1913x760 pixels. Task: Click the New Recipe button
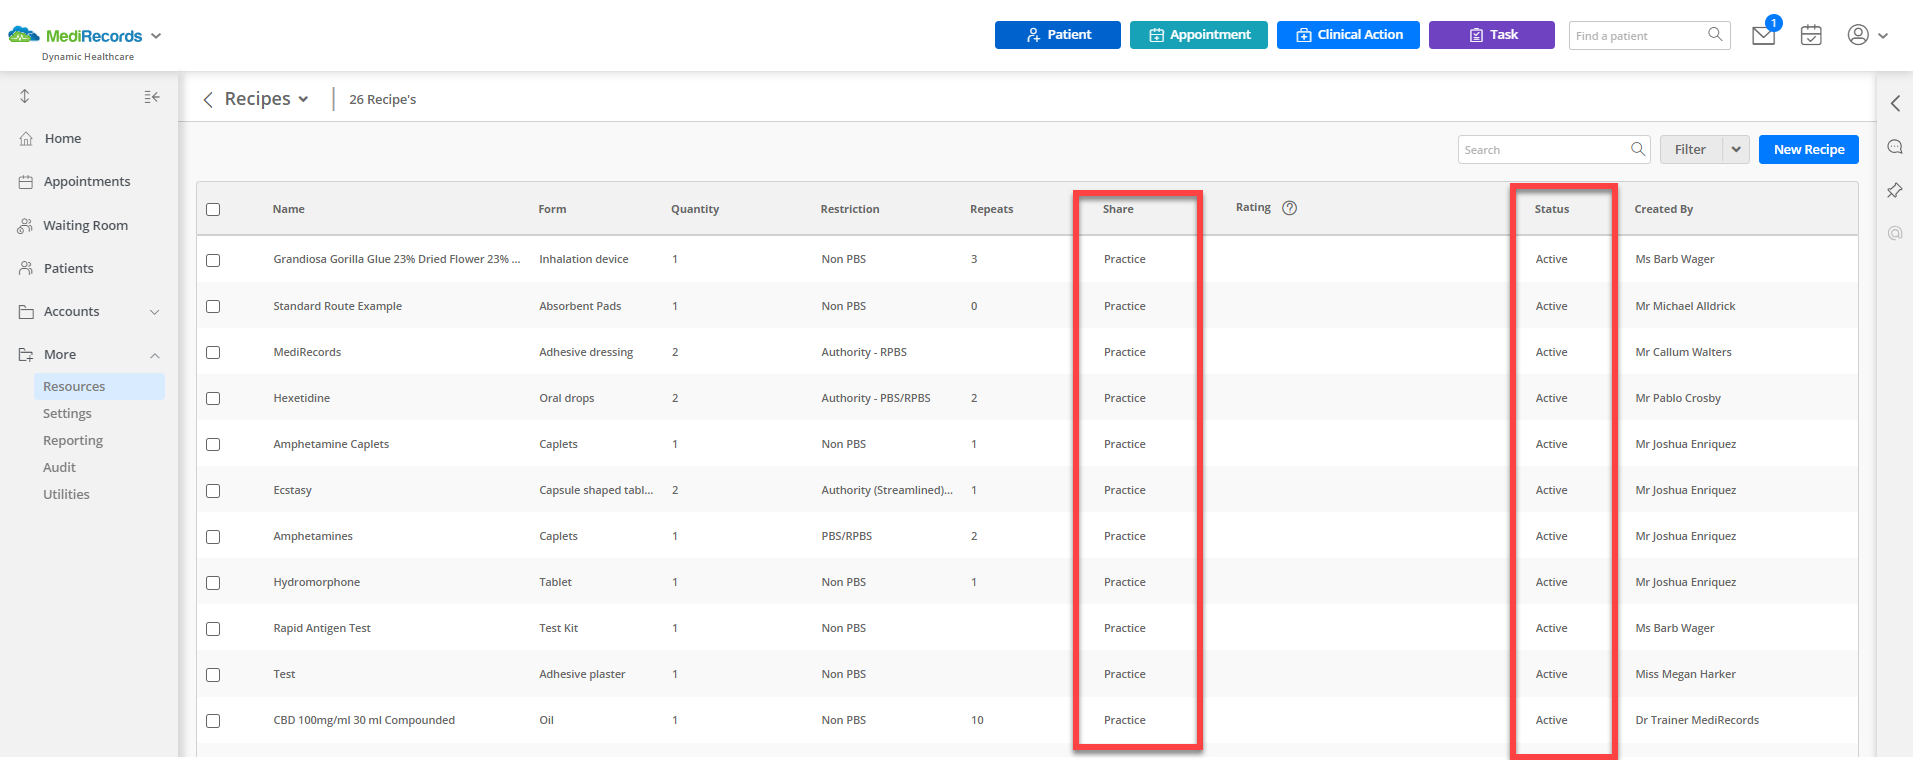click(x=1808, y=149)
